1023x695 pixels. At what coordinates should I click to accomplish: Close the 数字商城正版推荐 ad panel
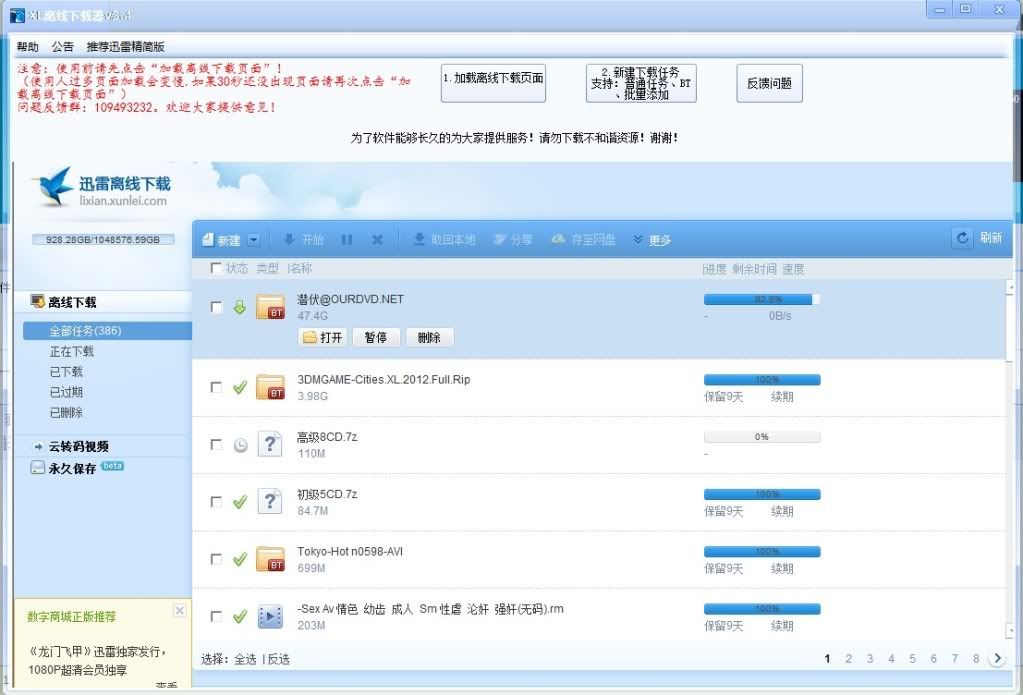pos(179,610)
